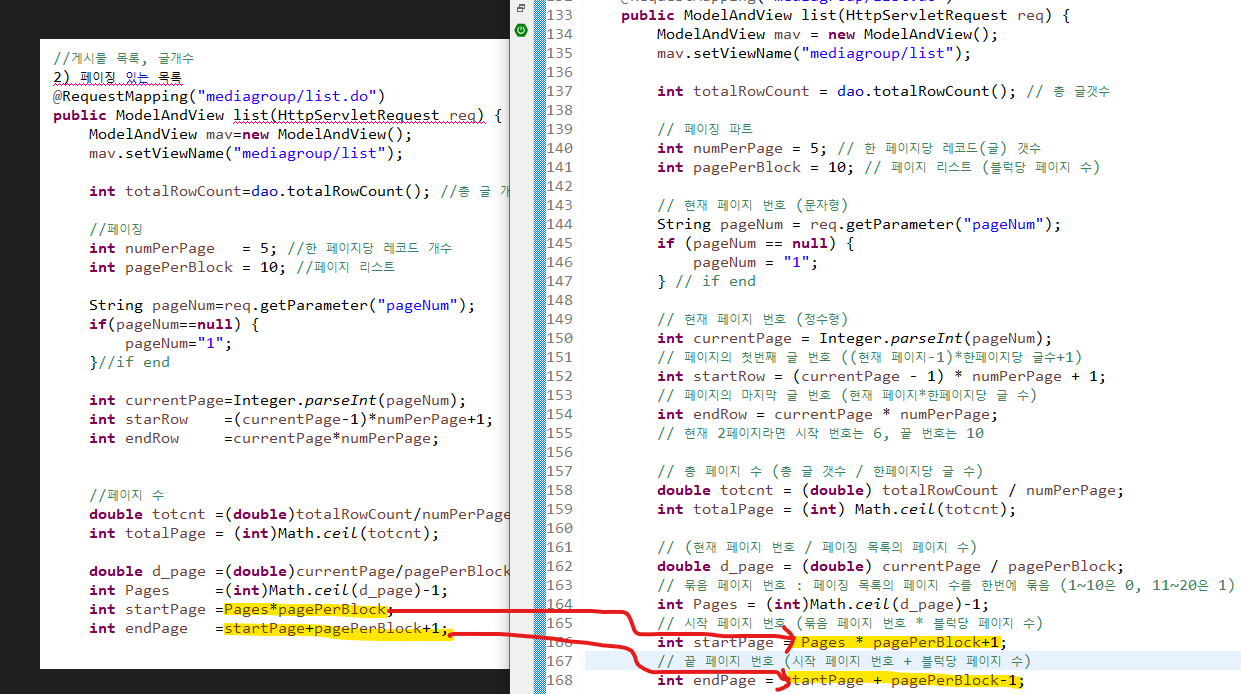
Task: Click the @RequestMapping line in the left document
Action: (220, 97)
